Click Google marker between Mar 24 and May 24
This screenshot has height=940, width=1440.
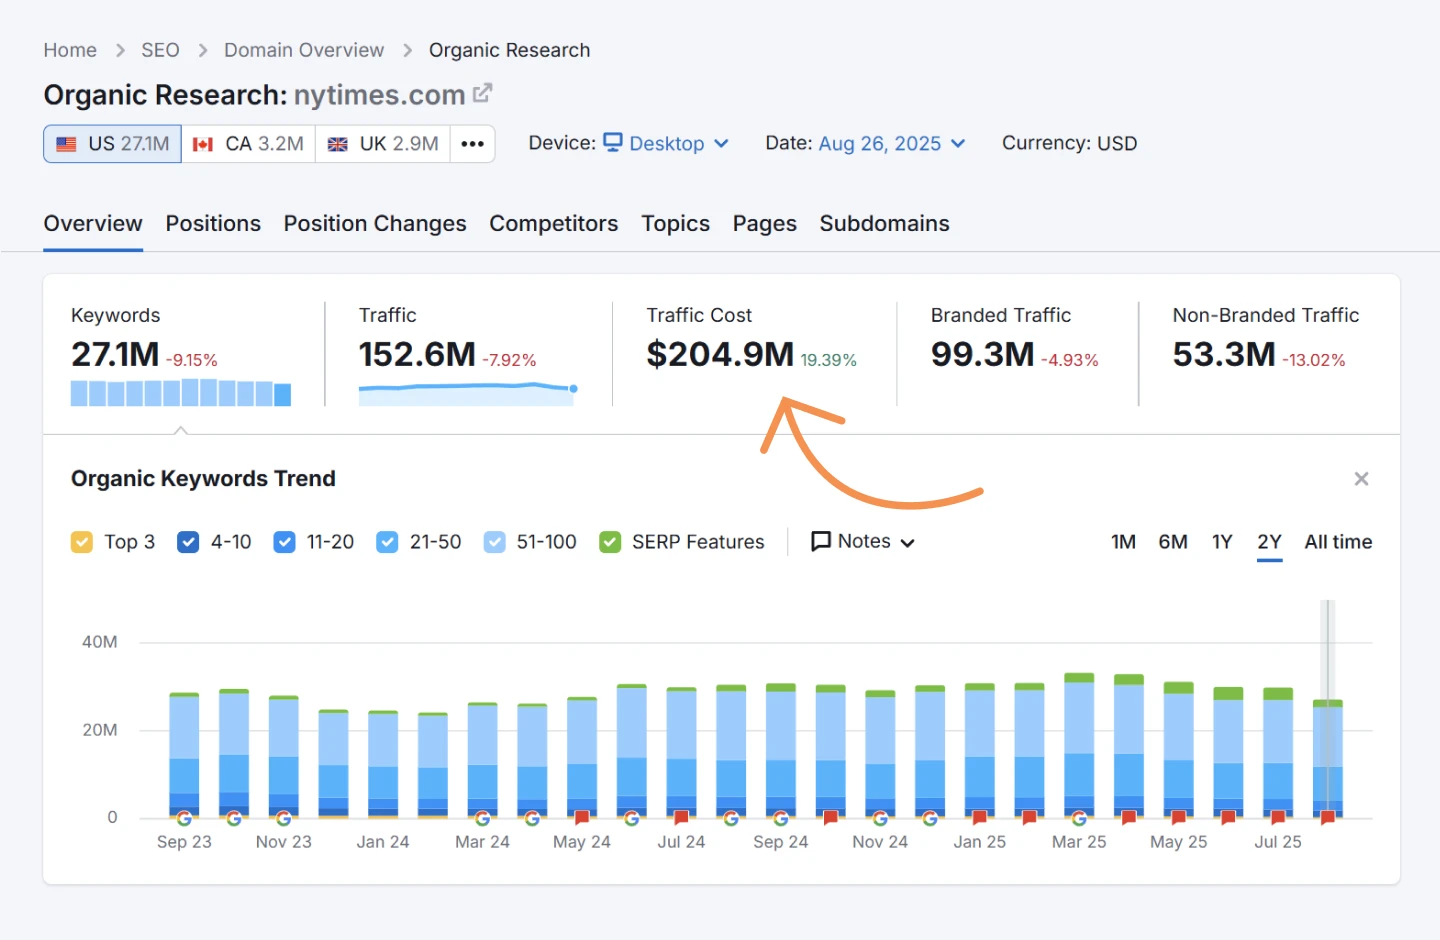(532, 818)
